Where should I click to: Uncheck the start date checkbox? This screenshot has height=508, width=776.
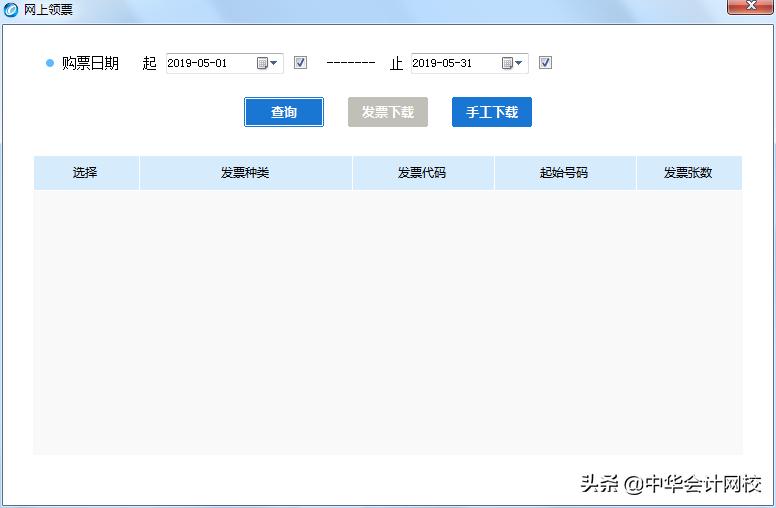300,62
